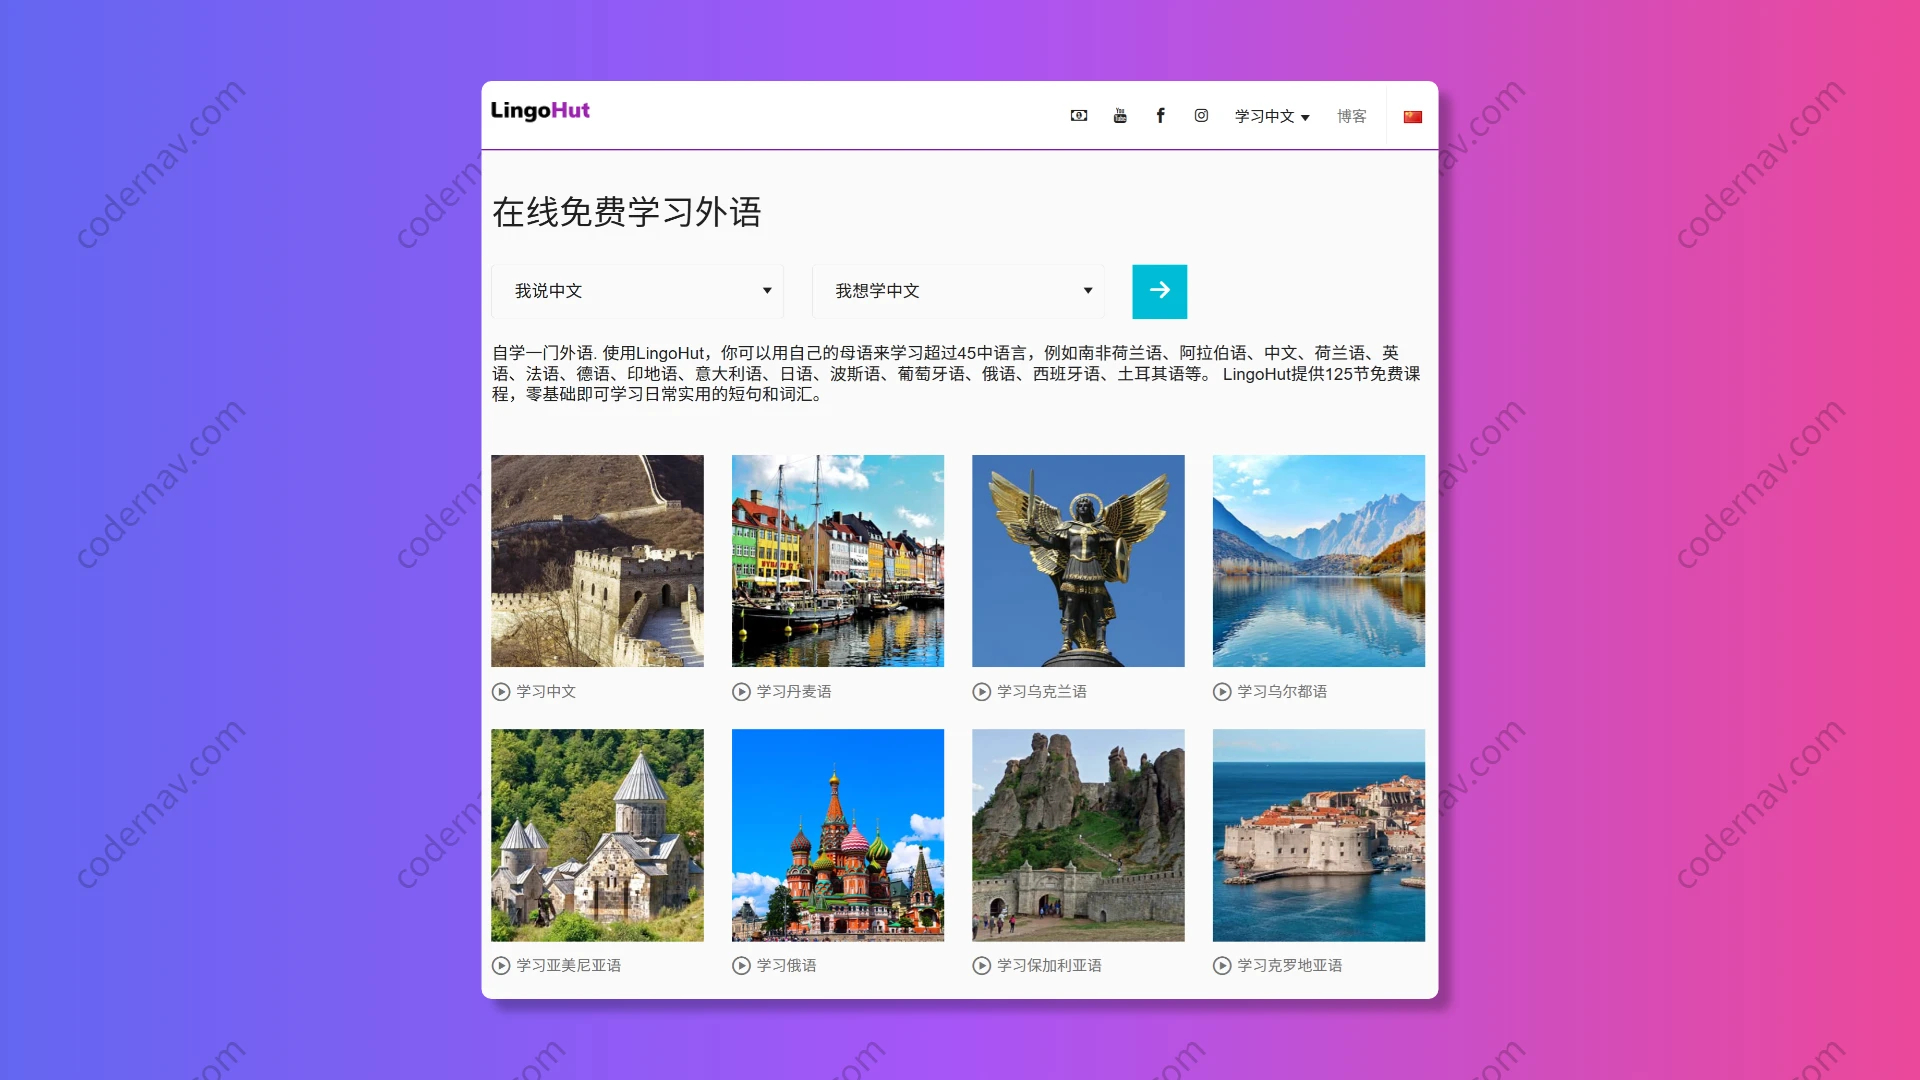Image resolution: width=1920 pixels, height=1080 pixels.
Task: Open the 我说中文 native language dropdown
Action: point(637,291)
